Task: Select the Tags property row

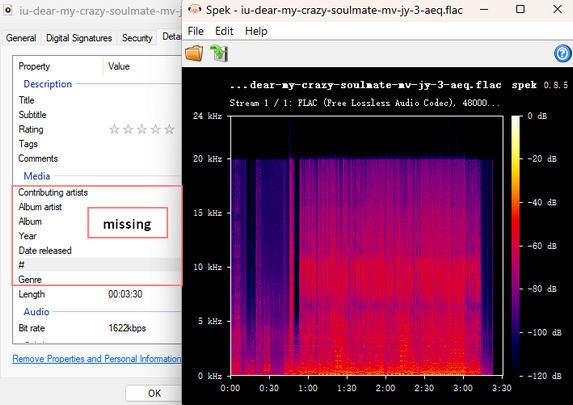Action: coord(97,144)
